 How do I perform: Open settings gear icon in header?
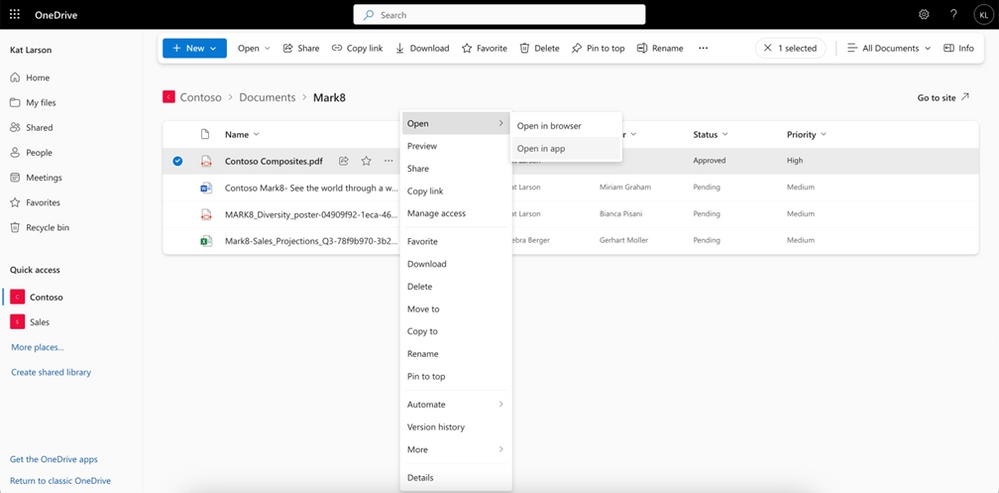(924, 15)
